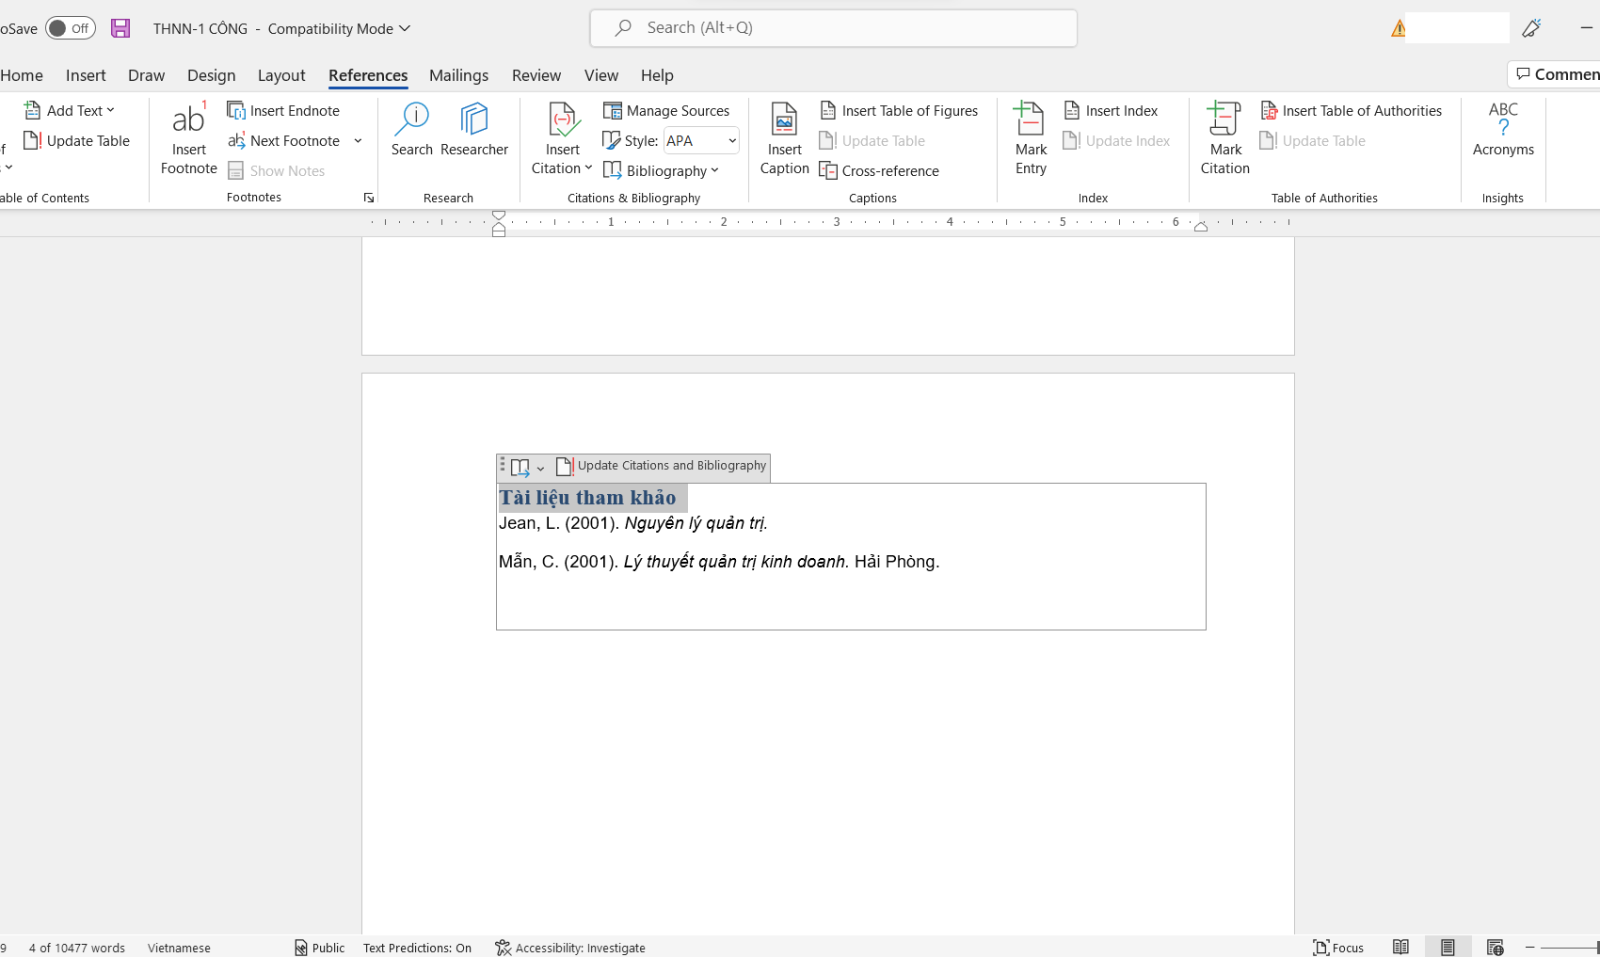The height and width of the screenshot is (957, 1600).
Task: Click the Insert Caption icon
Action: [x=784, y=120]
